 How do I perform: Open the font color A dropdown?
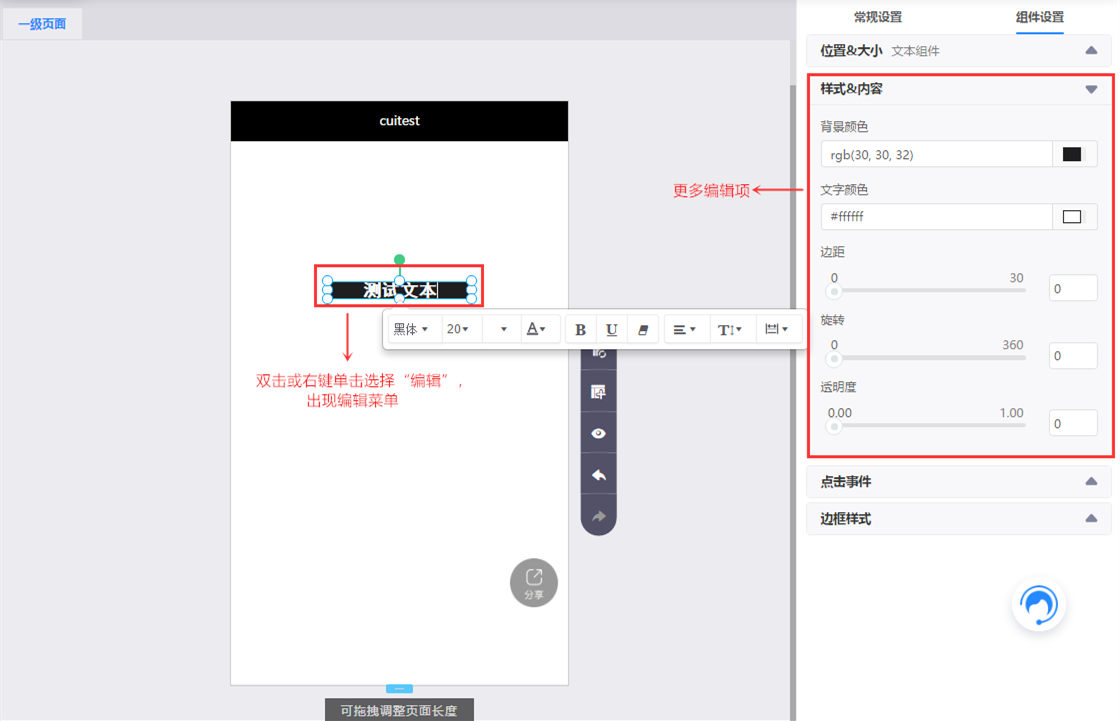(x=536, y=329)
